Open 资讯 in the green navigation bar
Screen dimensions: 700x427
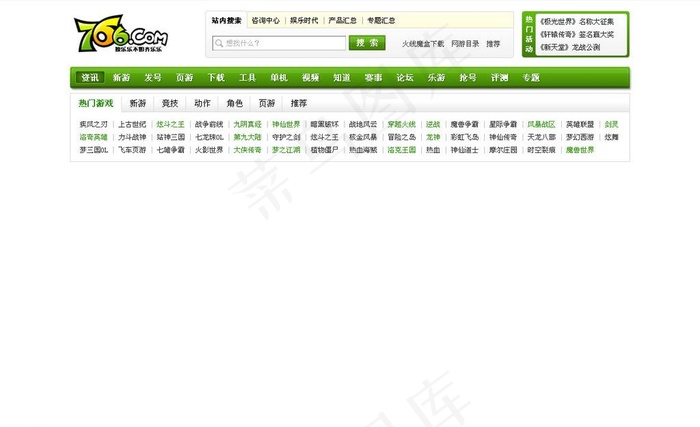(90, 78)
